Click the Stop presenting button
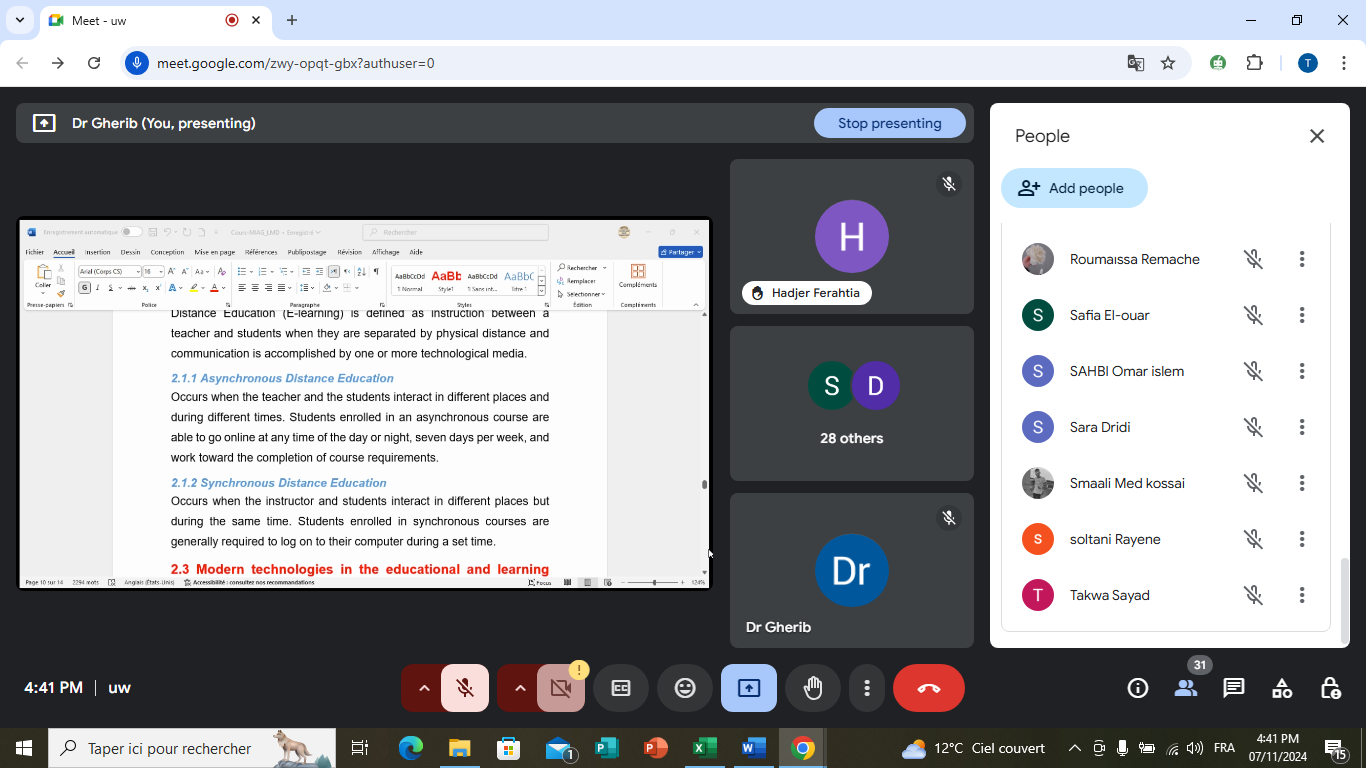The width and height of the screenshot is (1366, 768). coord(889,123)
